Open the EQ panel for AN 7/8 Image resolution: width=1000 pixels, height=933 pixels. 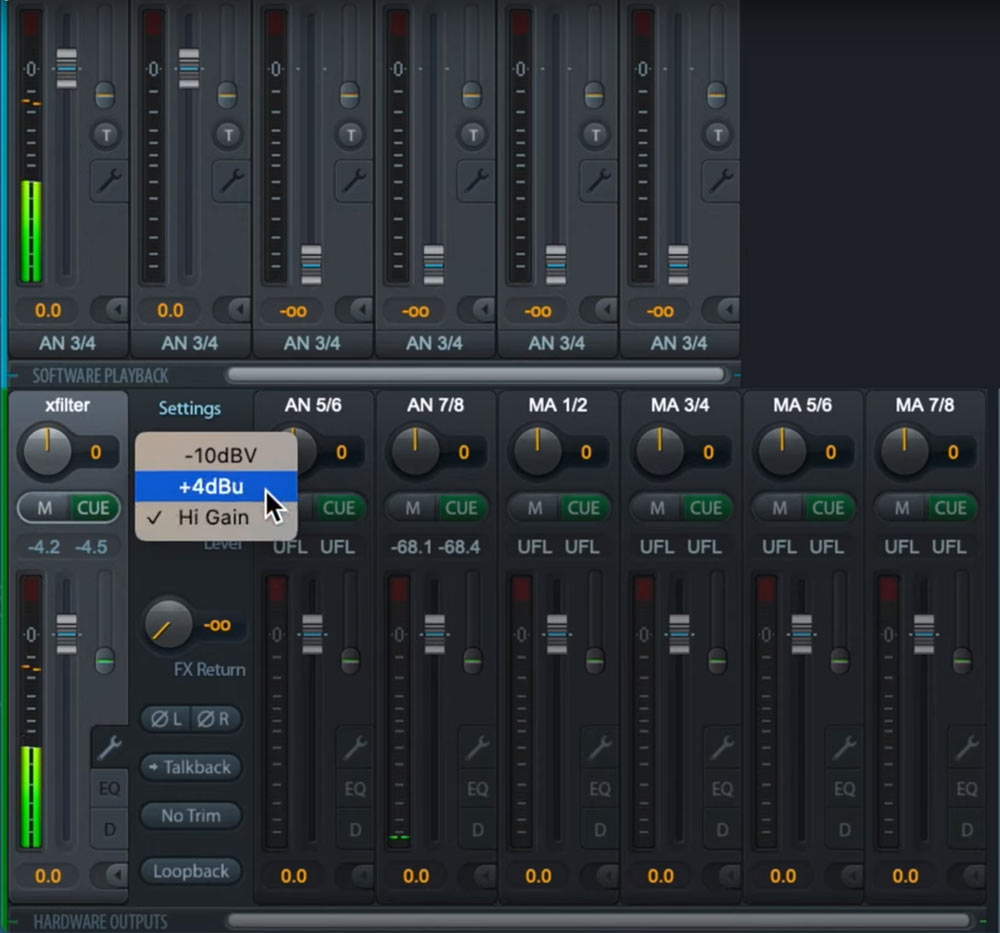click(x=478, y=789)
